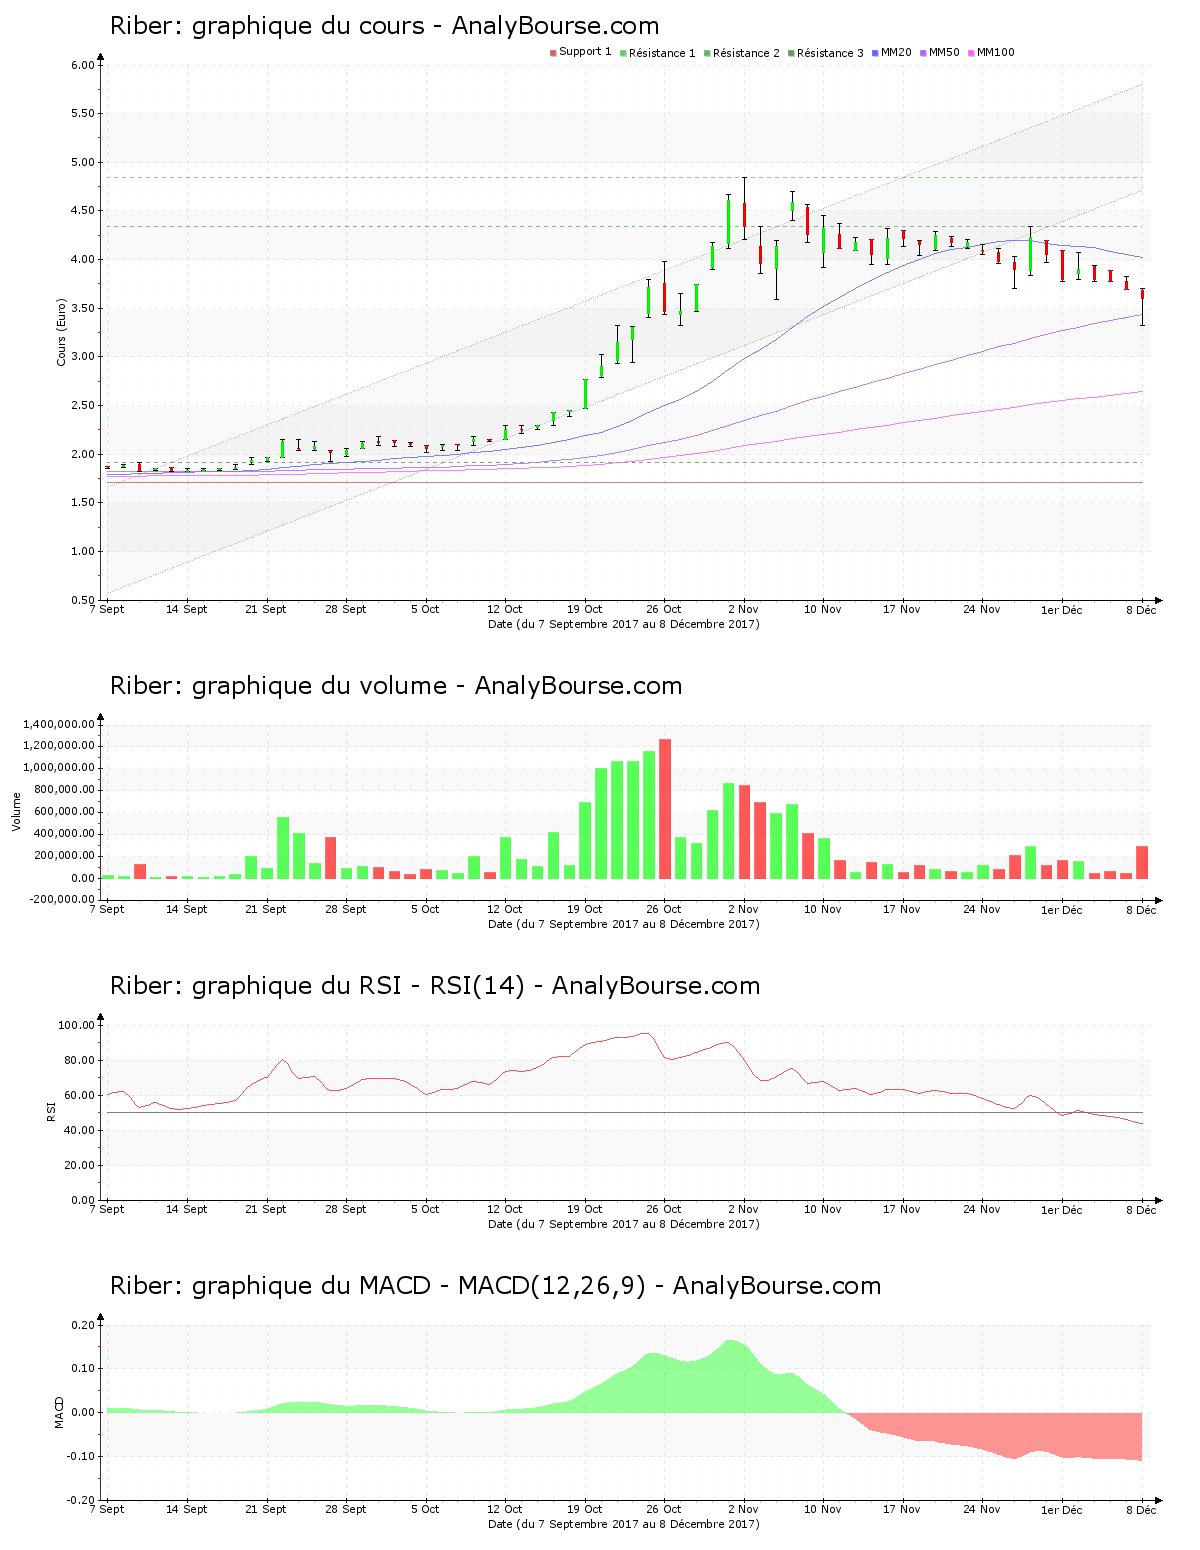Click '8 Déc' date on volume chart

point(1141,909)
